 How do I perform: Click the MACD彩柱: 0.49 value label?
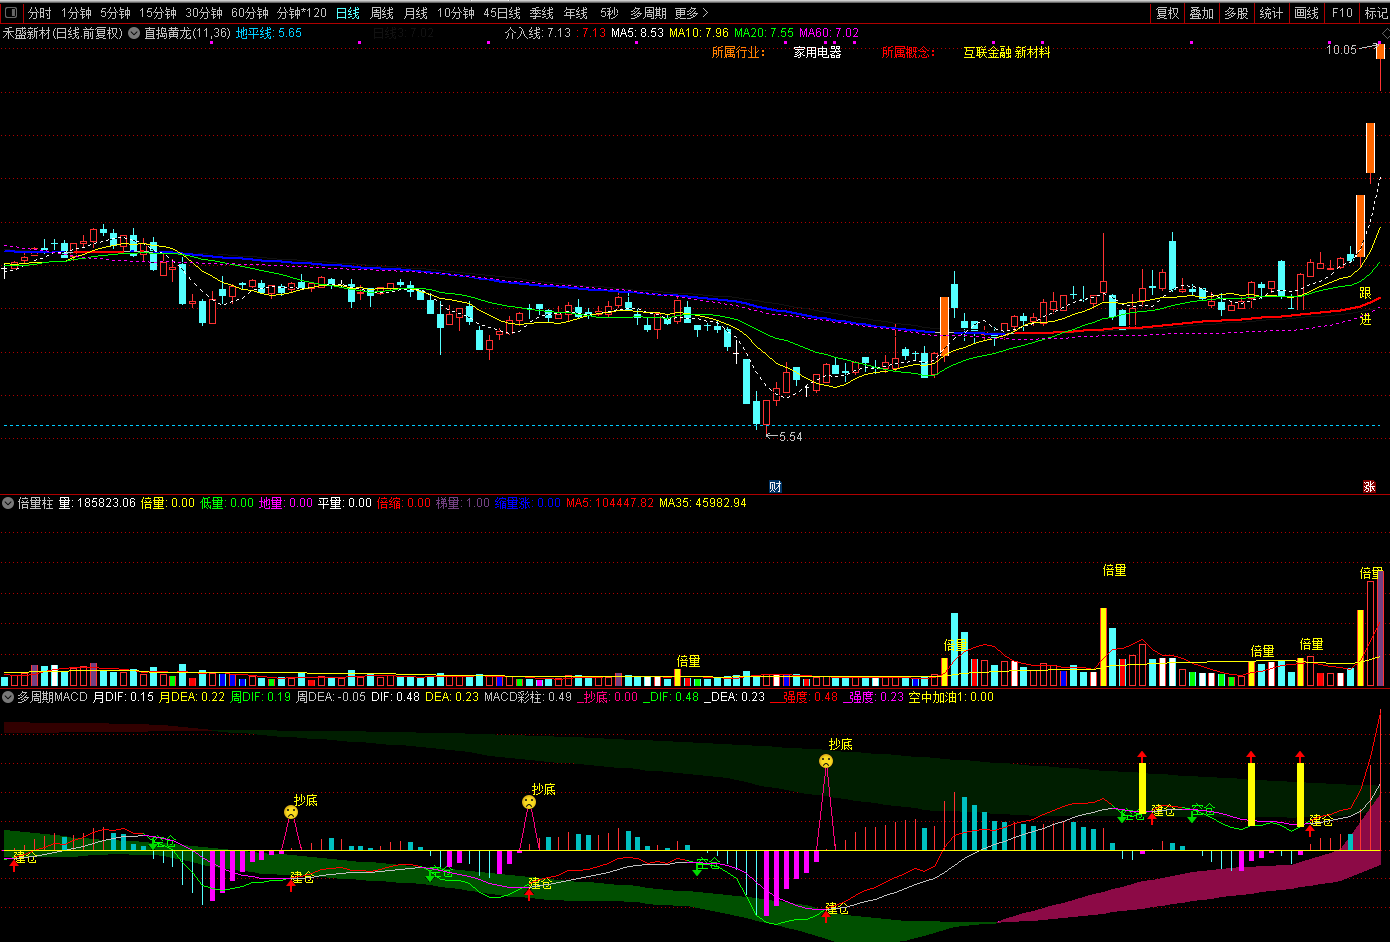click(x=528, y=697)
